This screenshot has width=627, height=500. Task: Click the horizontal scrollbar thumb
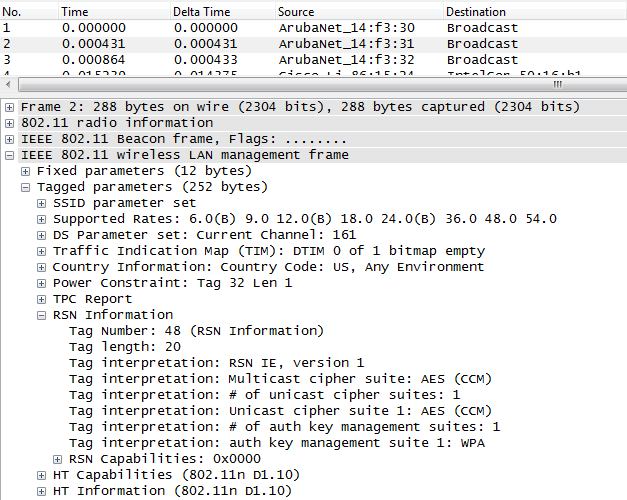click(x=323, y=85)
